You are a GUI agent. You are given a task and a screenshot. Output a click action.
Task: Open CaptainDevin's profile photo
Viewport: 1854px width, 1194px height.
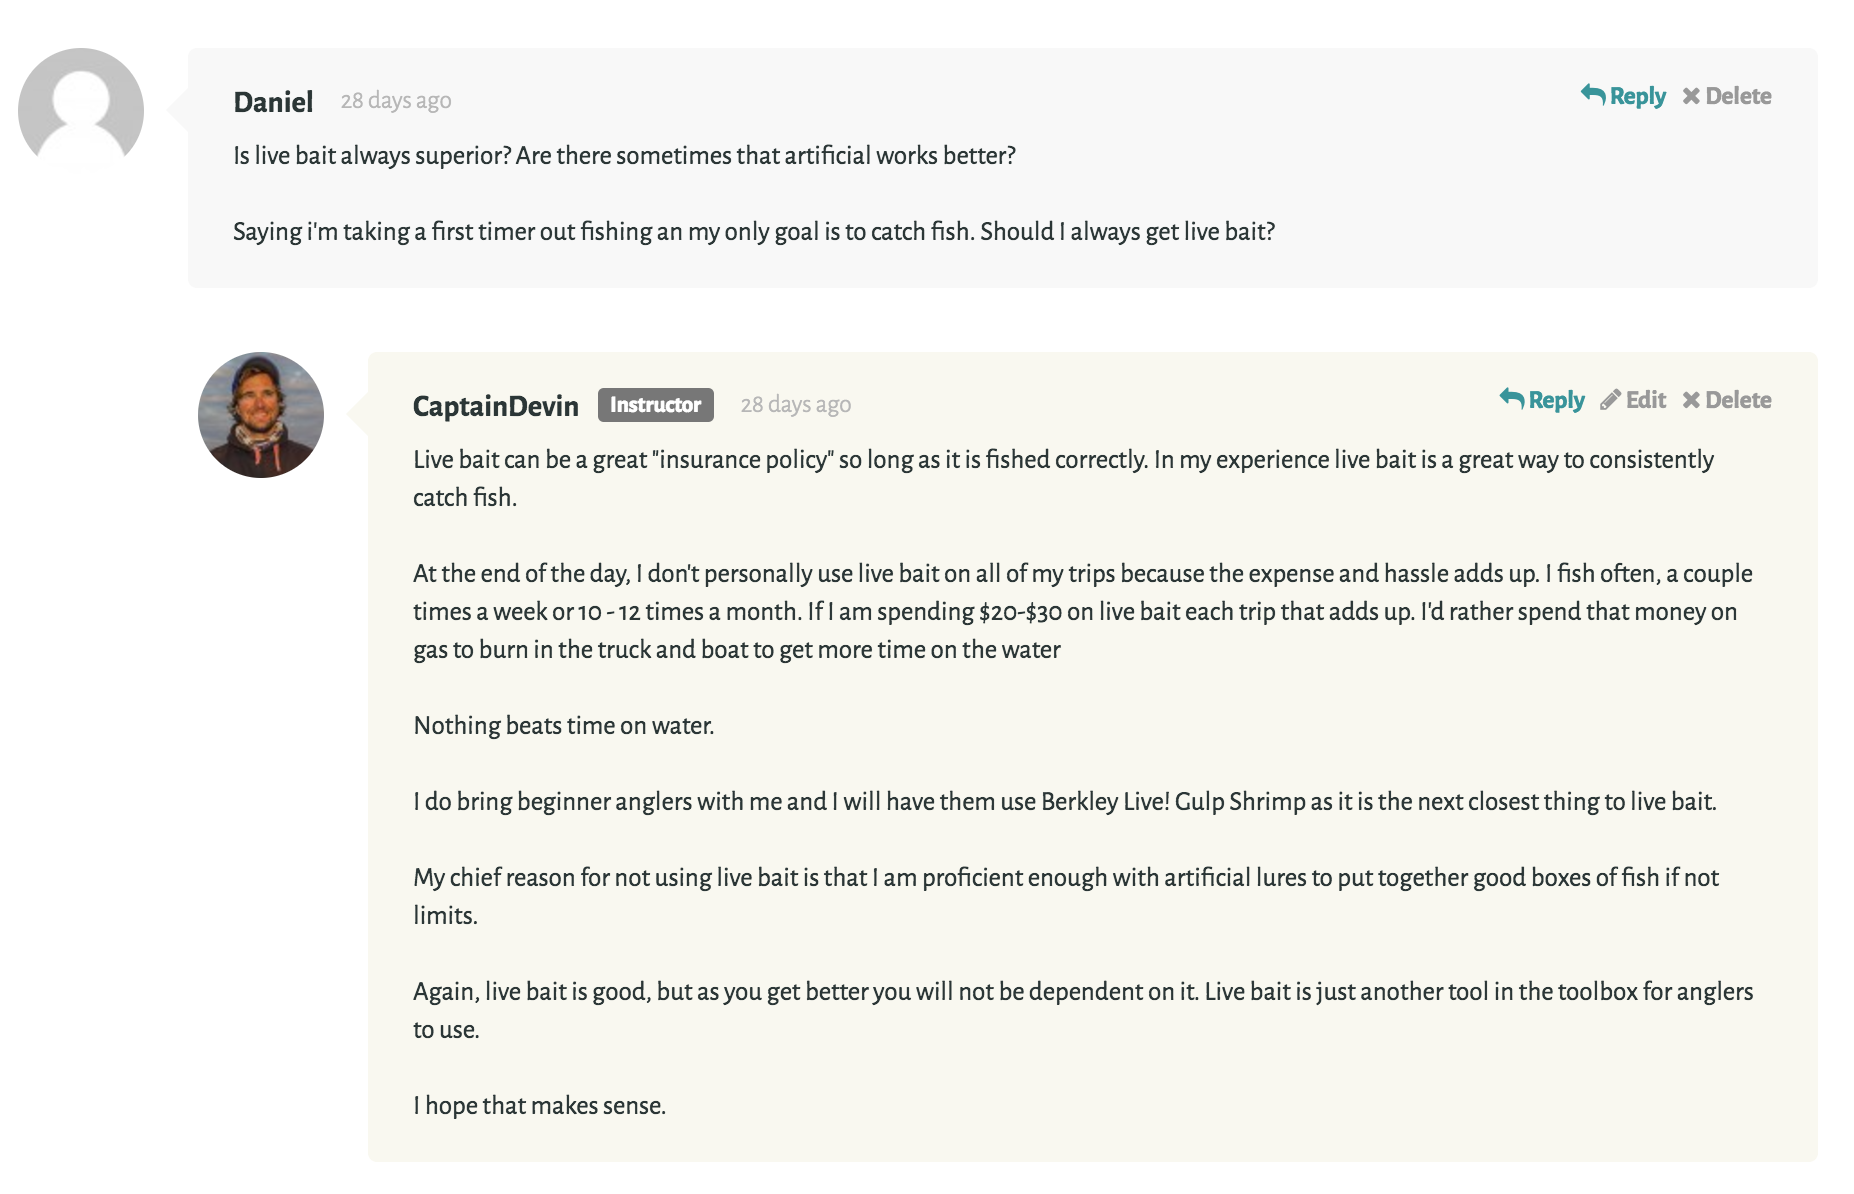(x=261, y=415)
